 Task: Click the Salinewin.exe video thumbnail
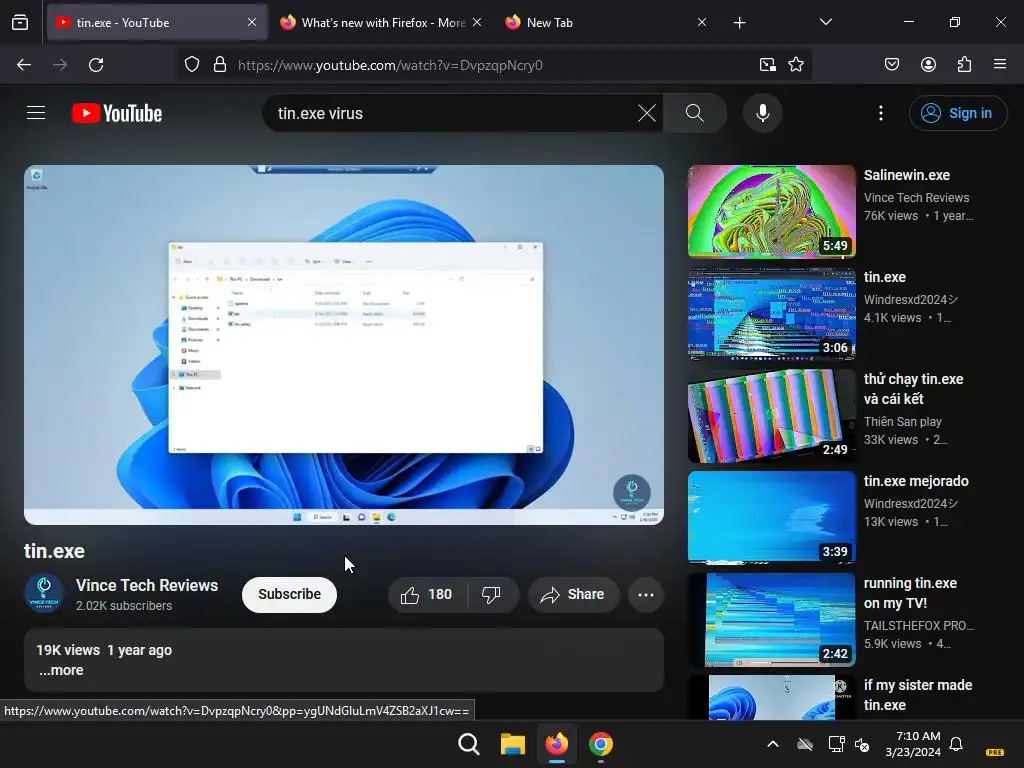tap(771, 212)
